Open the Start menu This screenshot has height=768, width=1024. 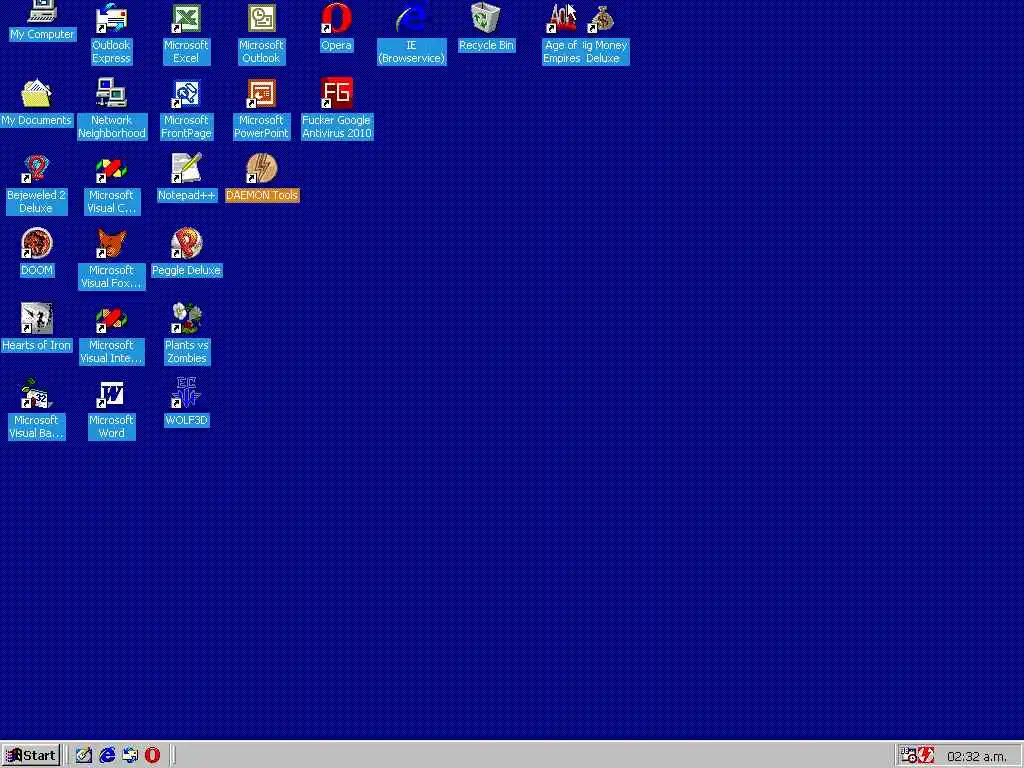(x=31, y=756)
